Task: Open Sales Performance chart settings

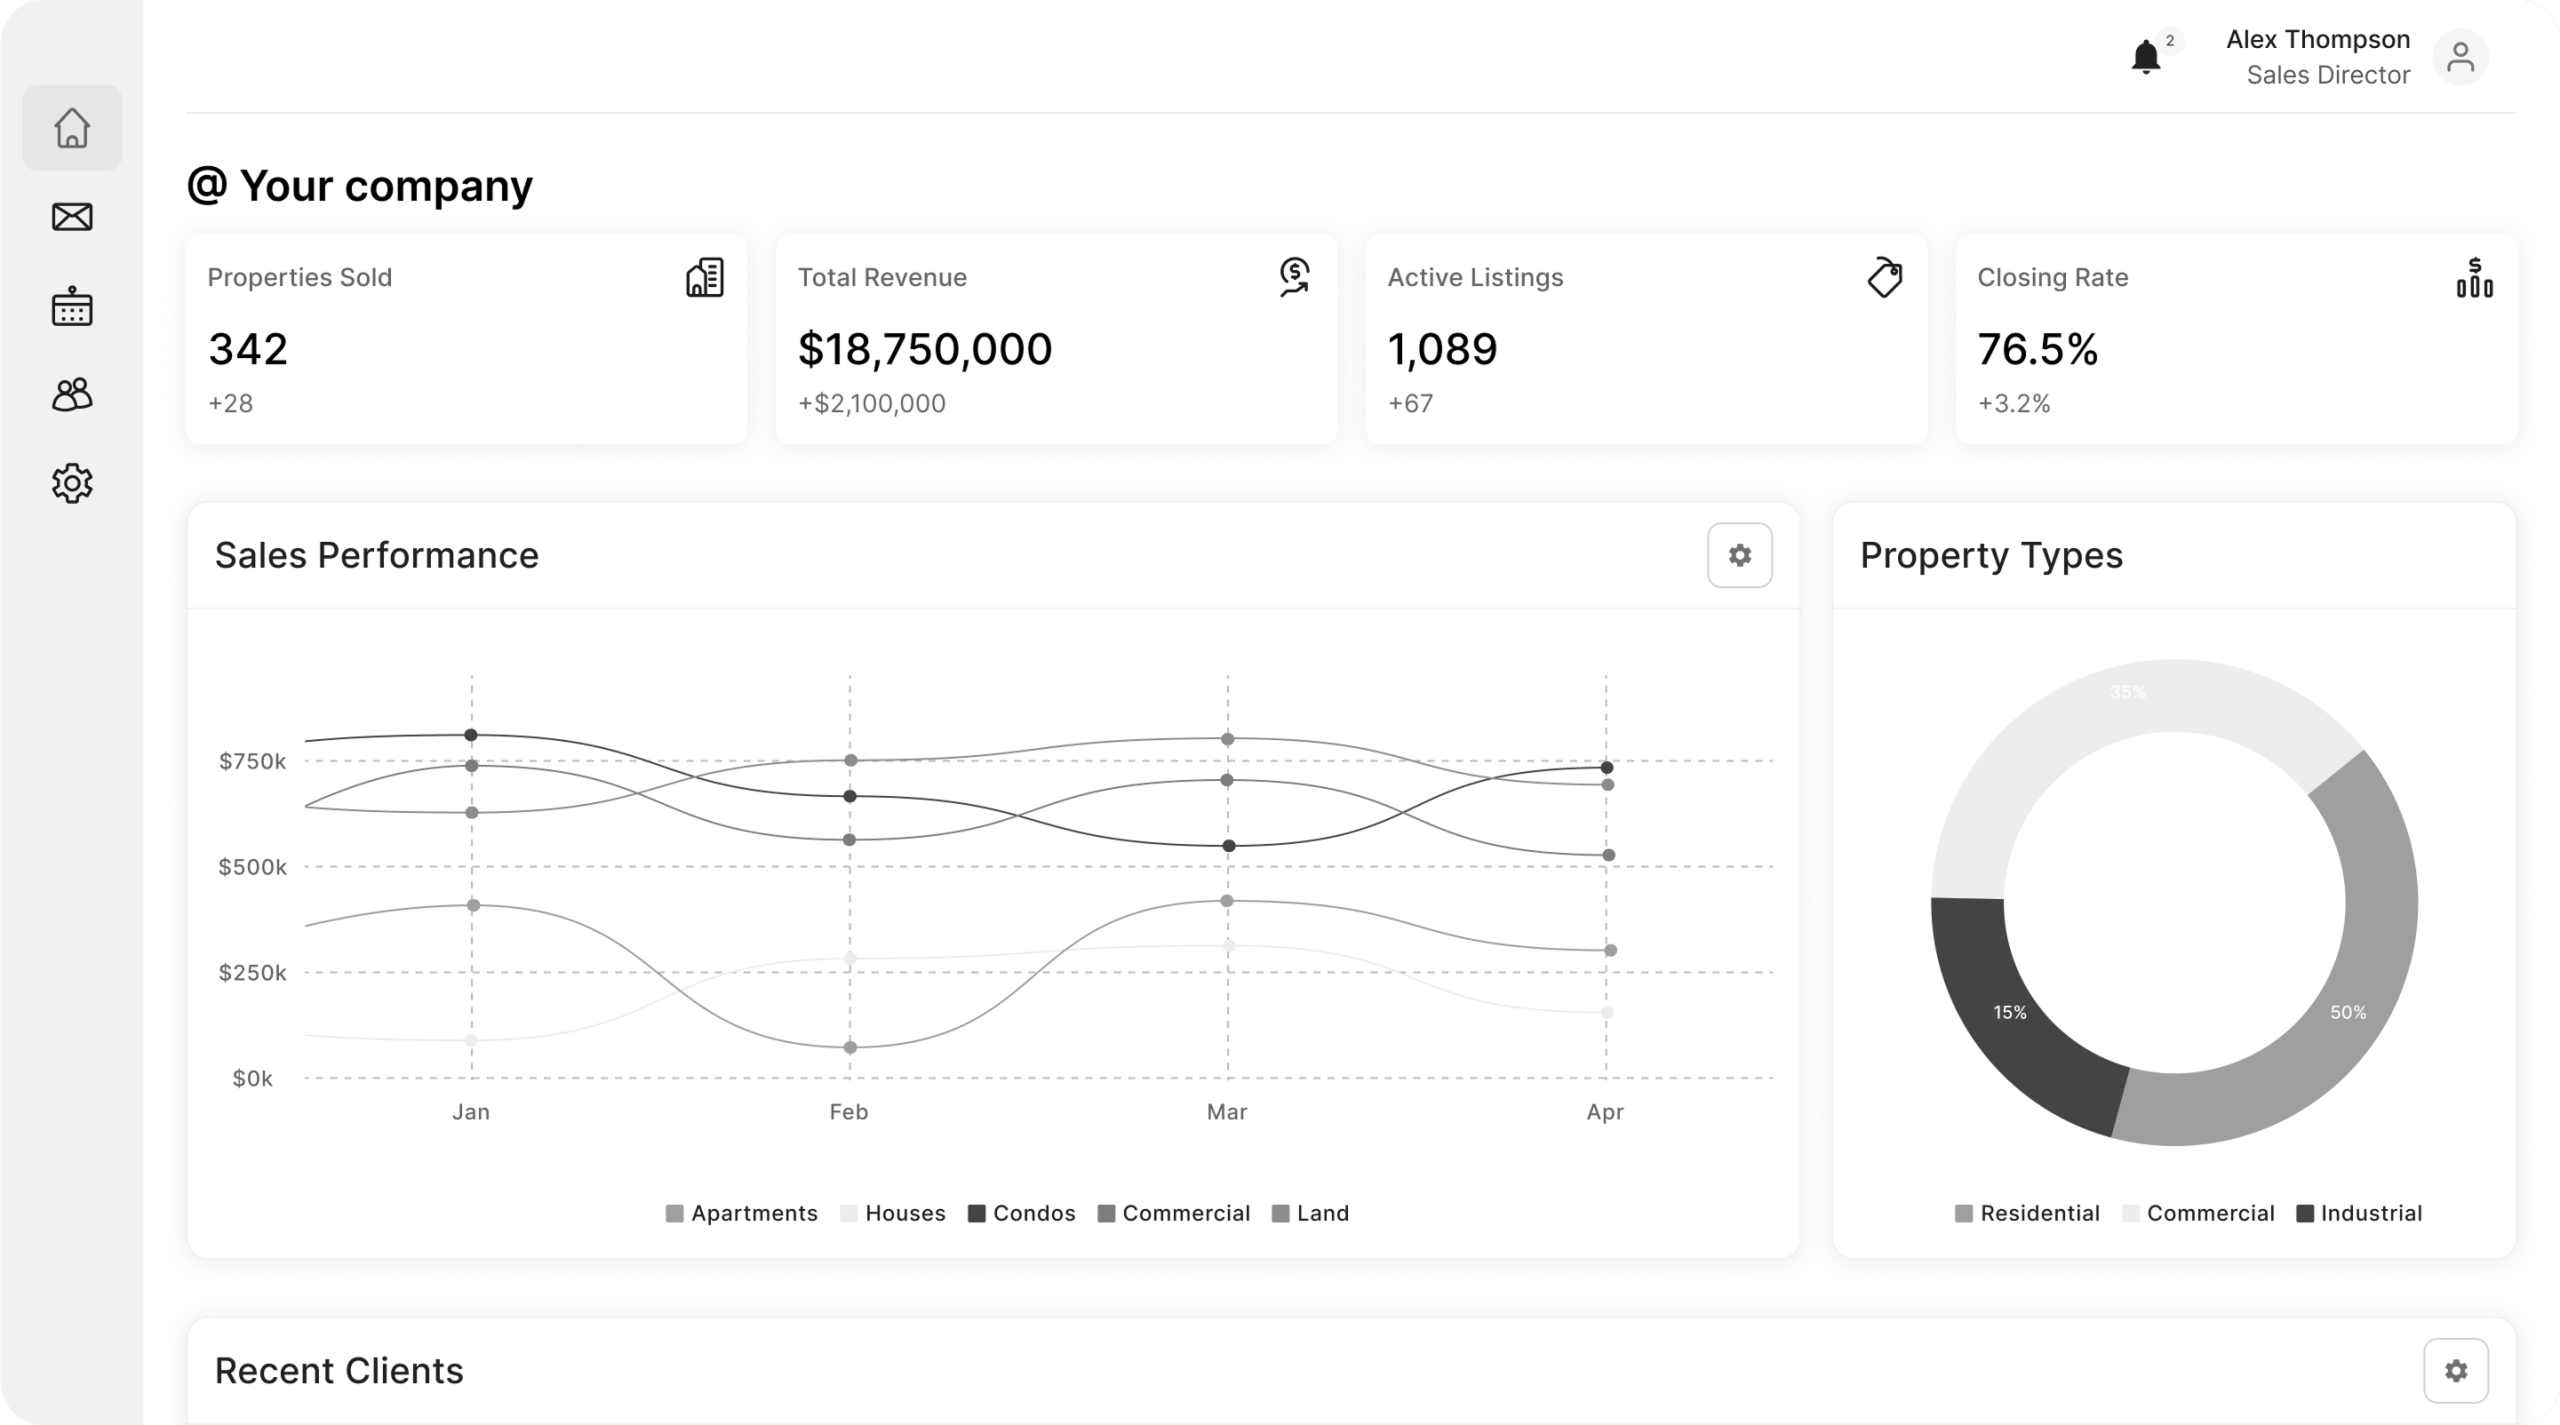Action: pos(1739,555)
